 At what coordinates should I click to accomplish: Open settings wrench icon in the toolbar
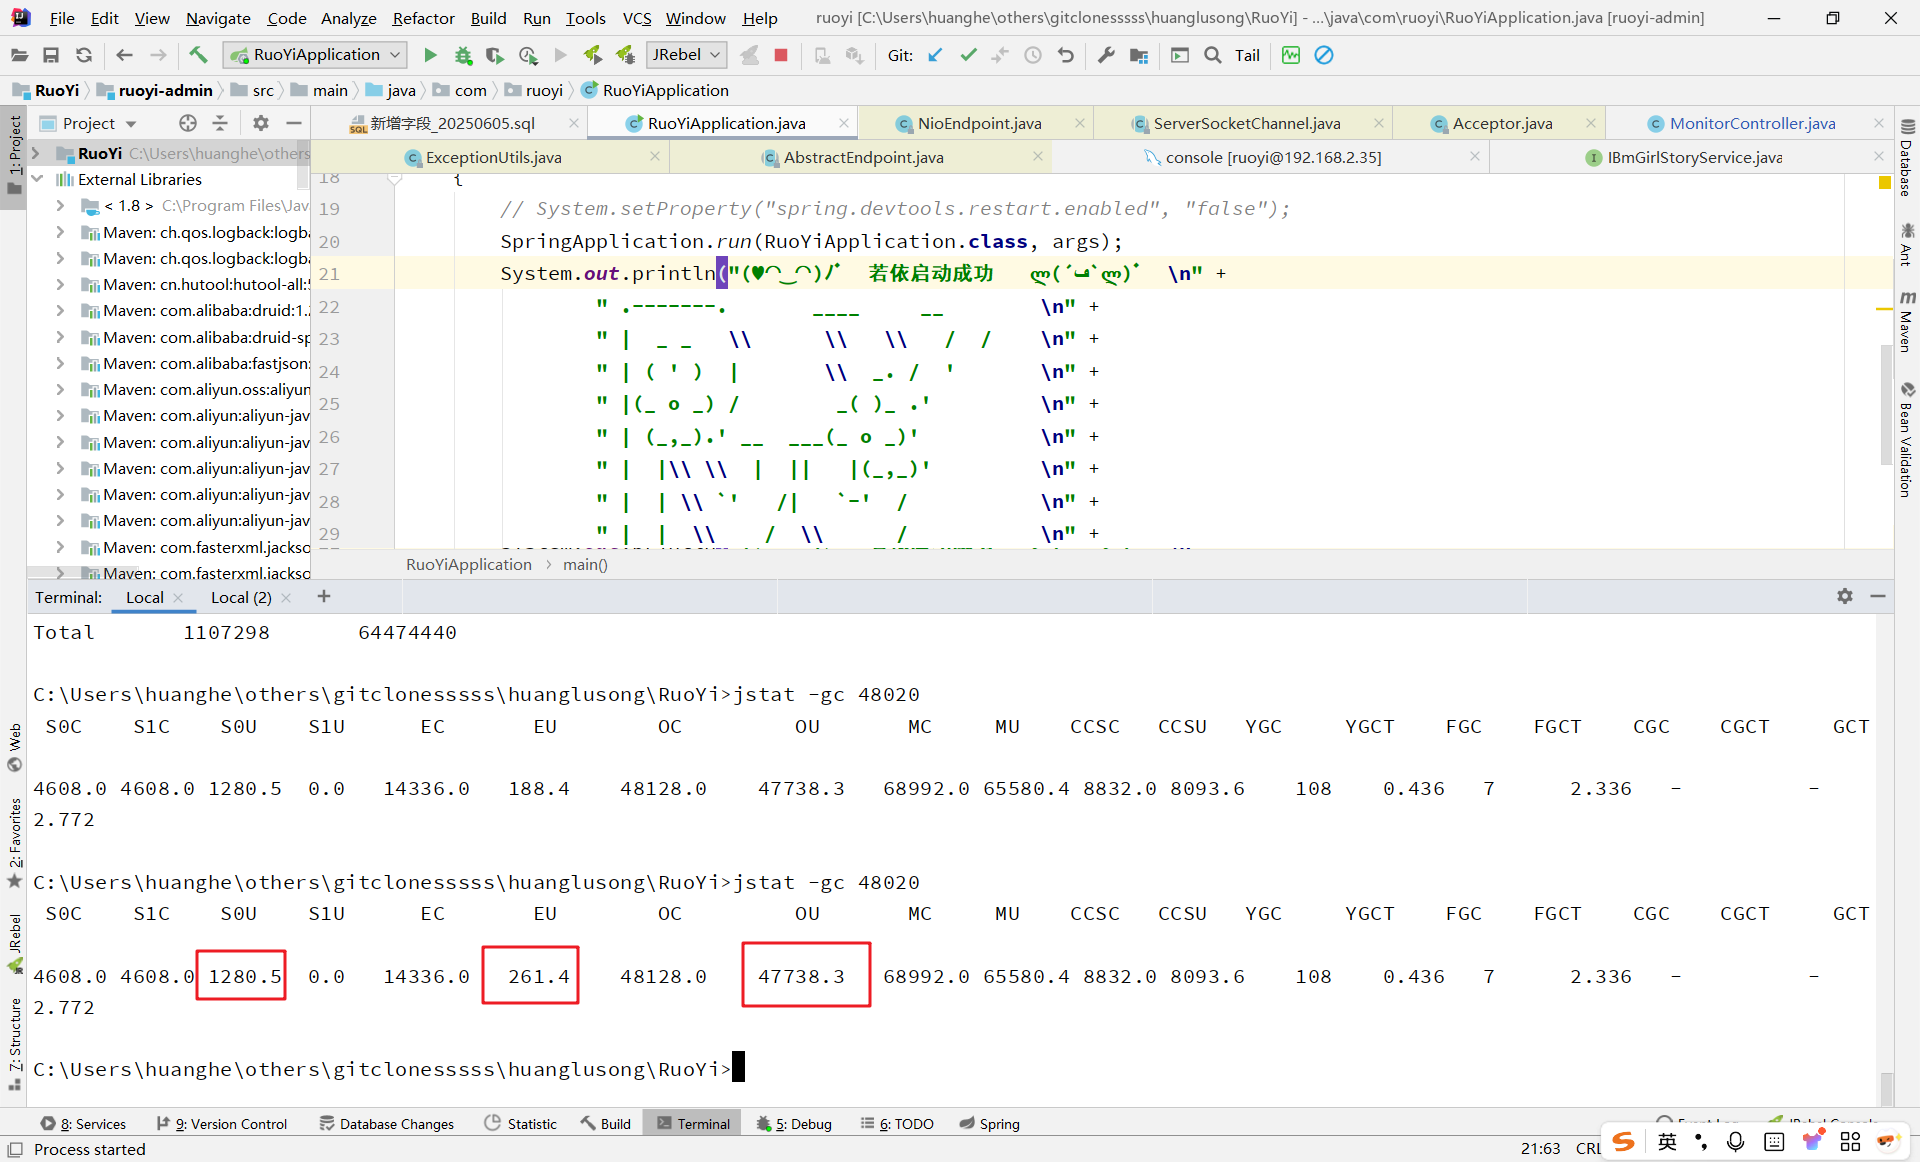click(x=1106, y=55)
